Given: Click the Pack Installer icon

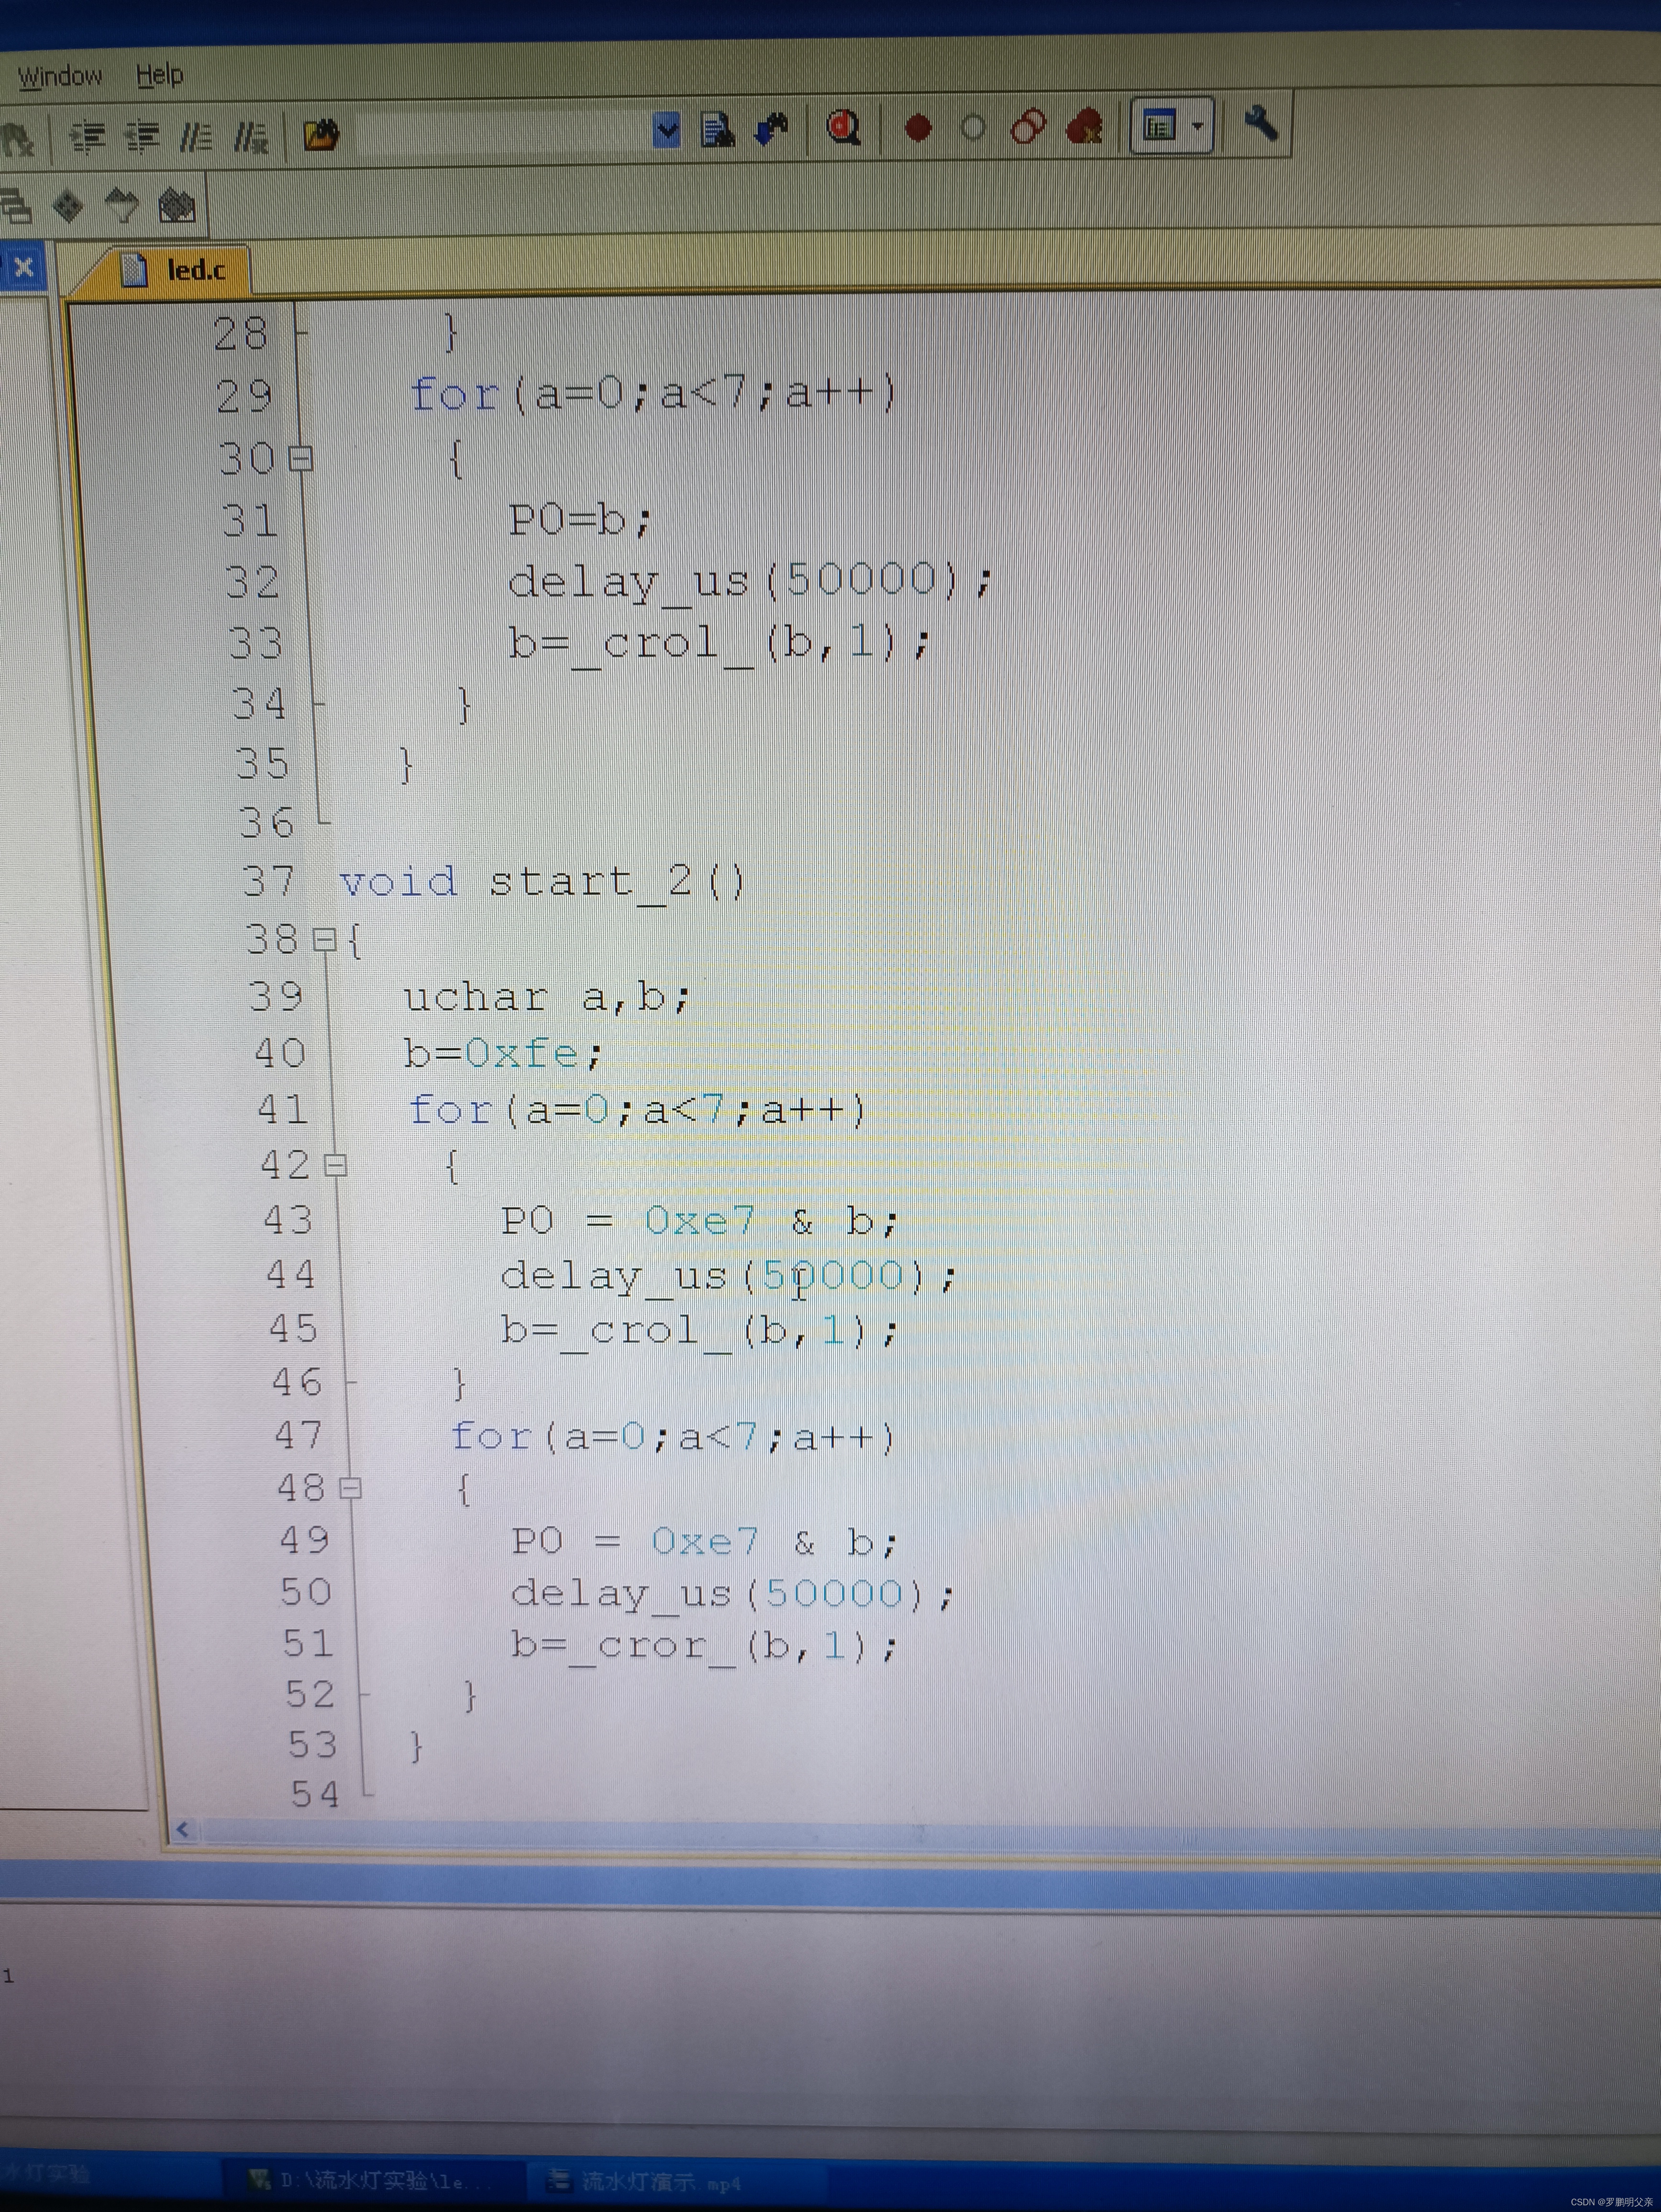Looking at the screenshot, I should (177, 206).
